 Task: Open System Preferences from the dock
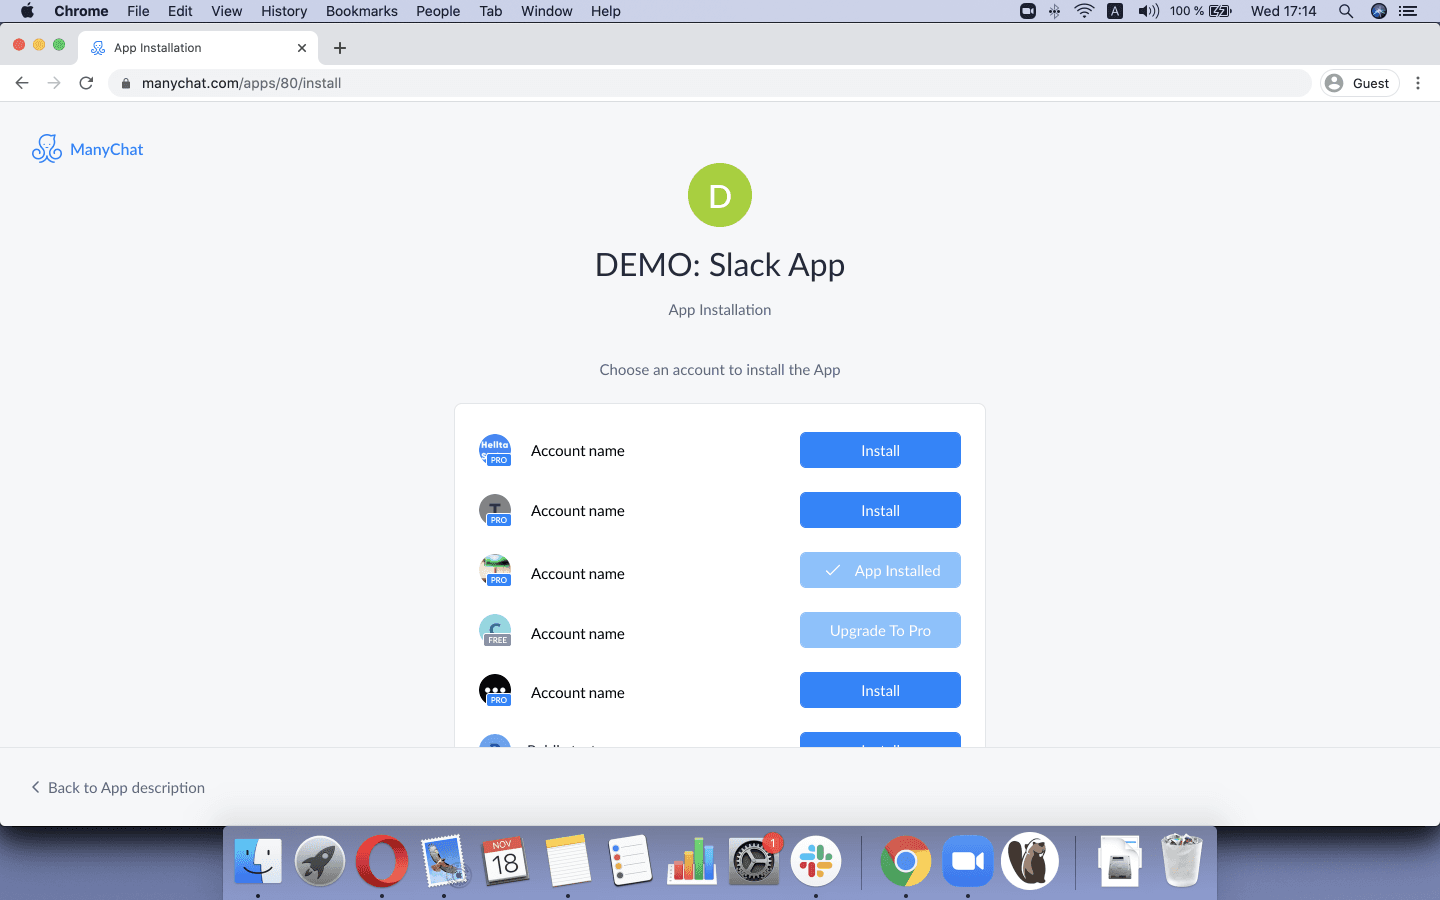coord(754,861)
